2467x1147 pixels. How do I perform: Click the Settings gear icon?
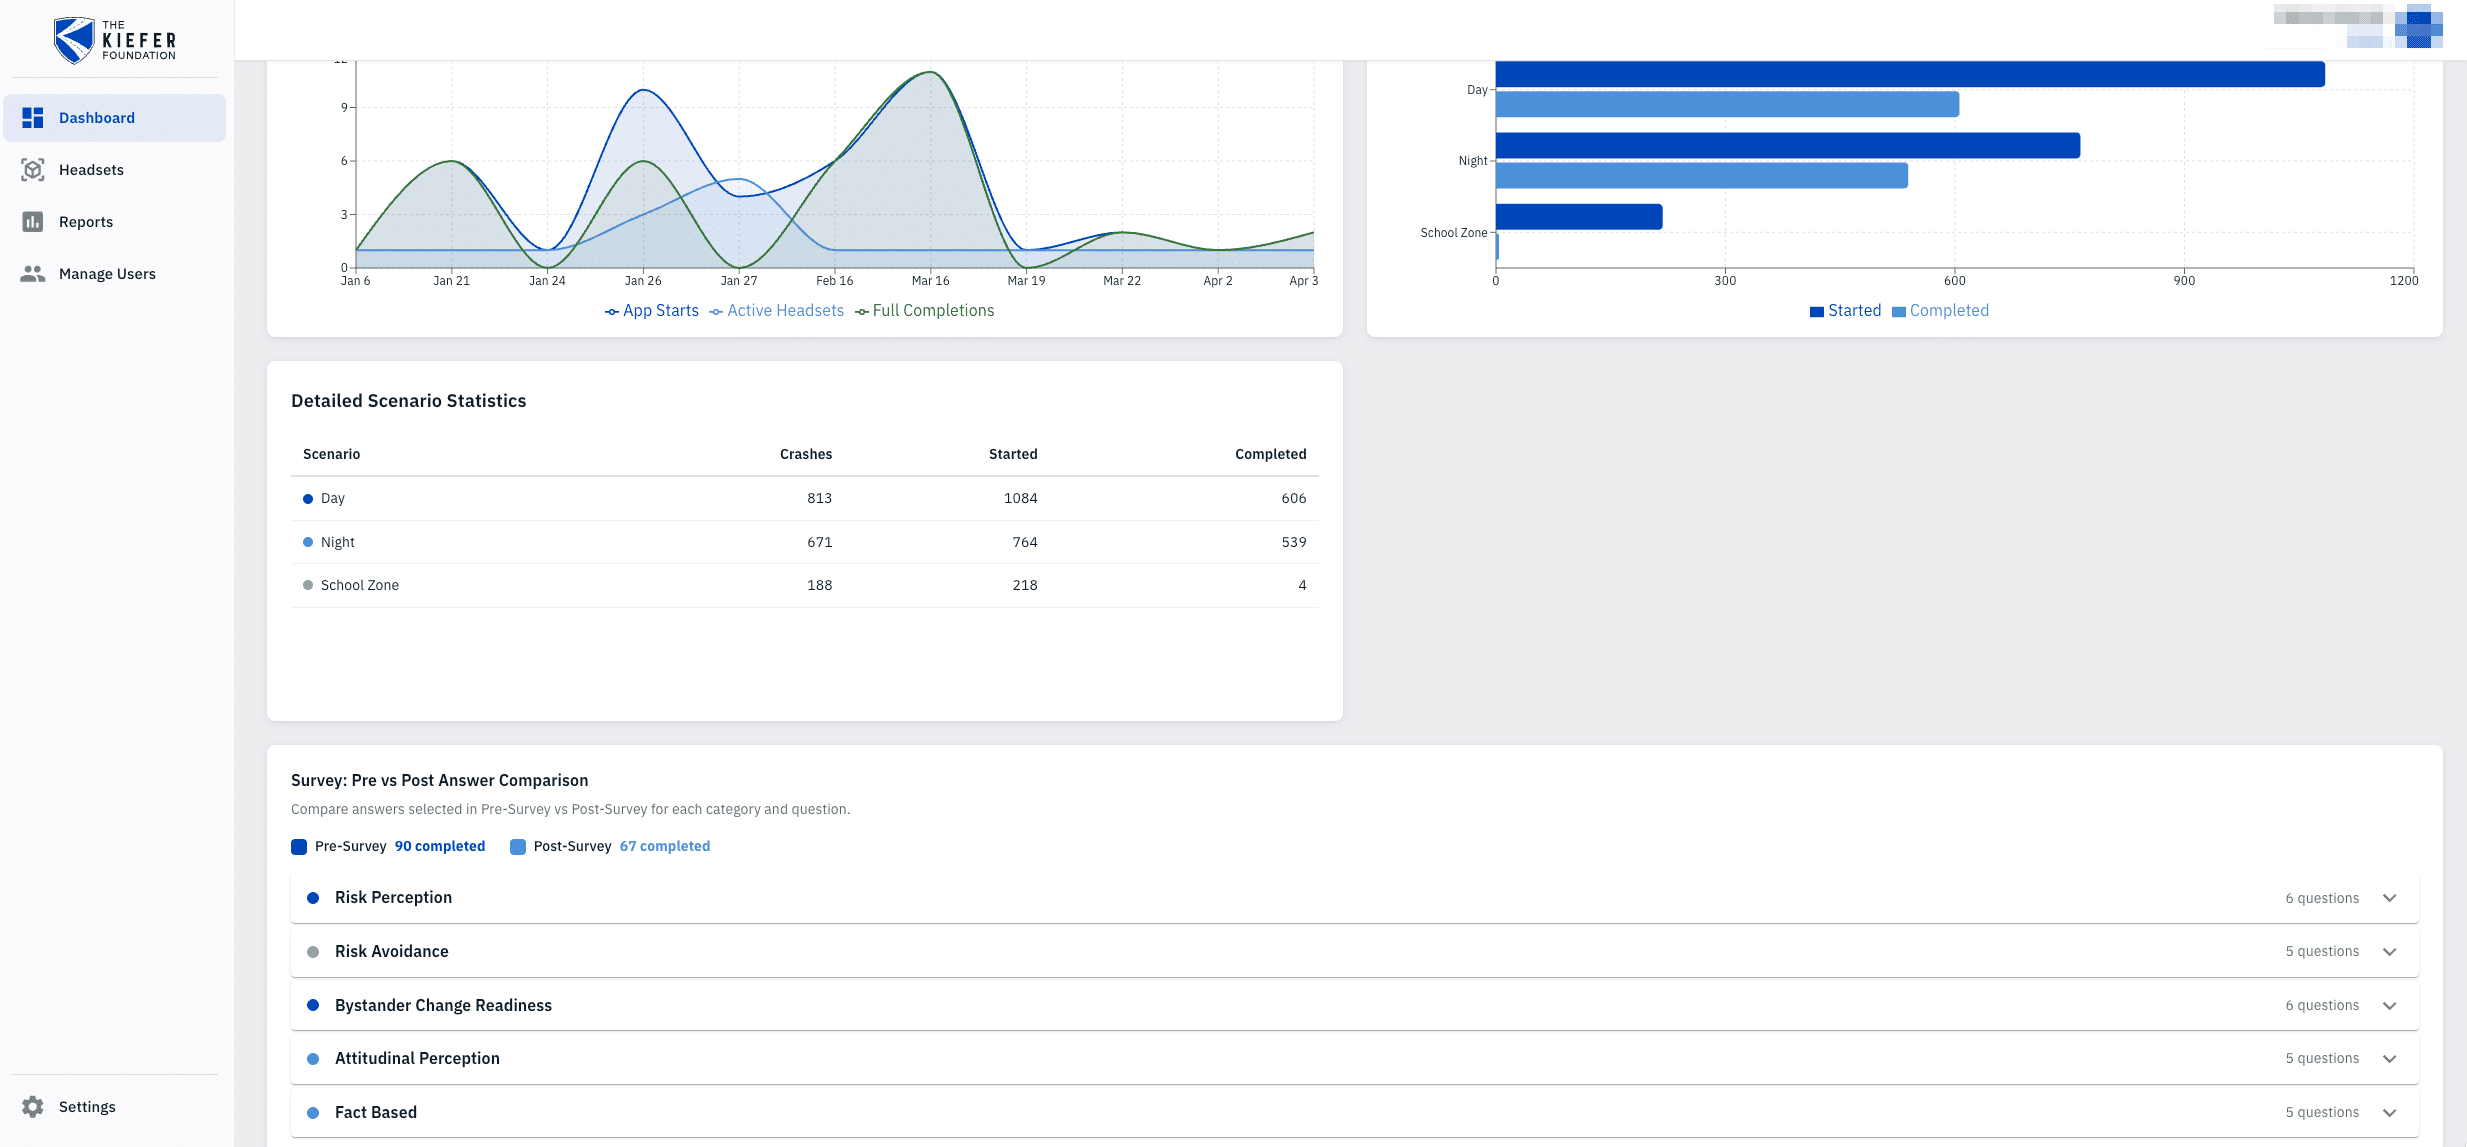coord(33,1107)
